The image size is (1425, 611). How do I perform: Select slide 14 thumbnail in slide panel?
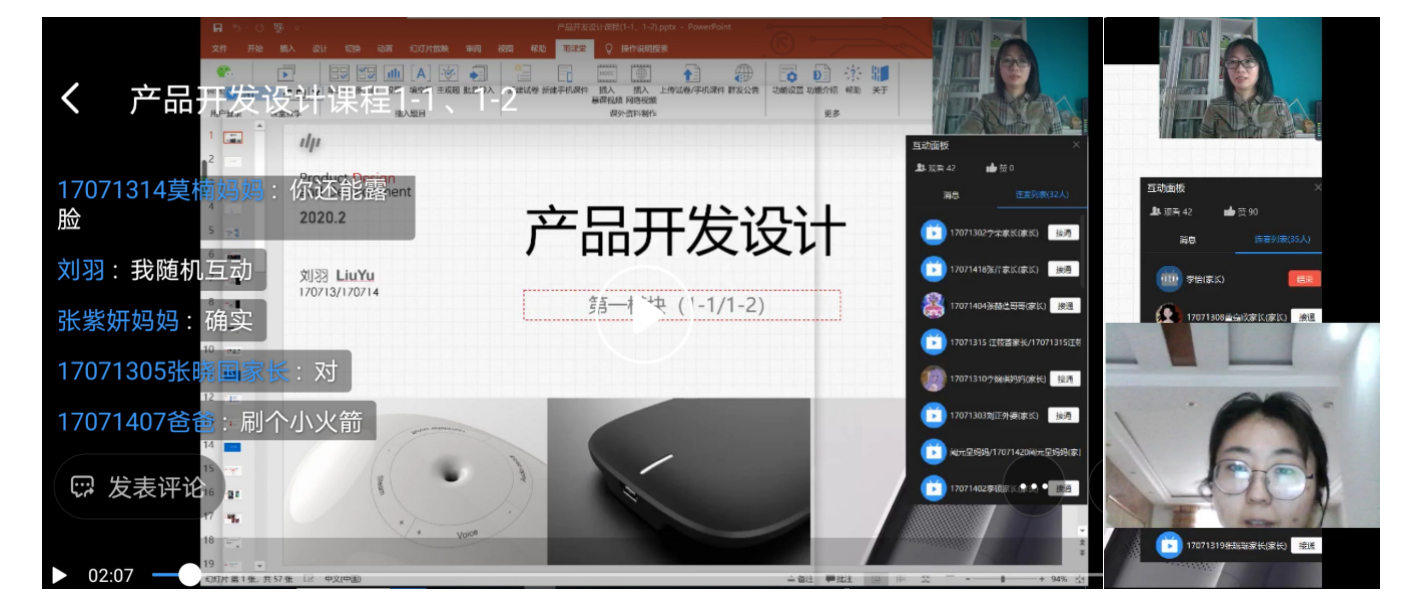232,446
